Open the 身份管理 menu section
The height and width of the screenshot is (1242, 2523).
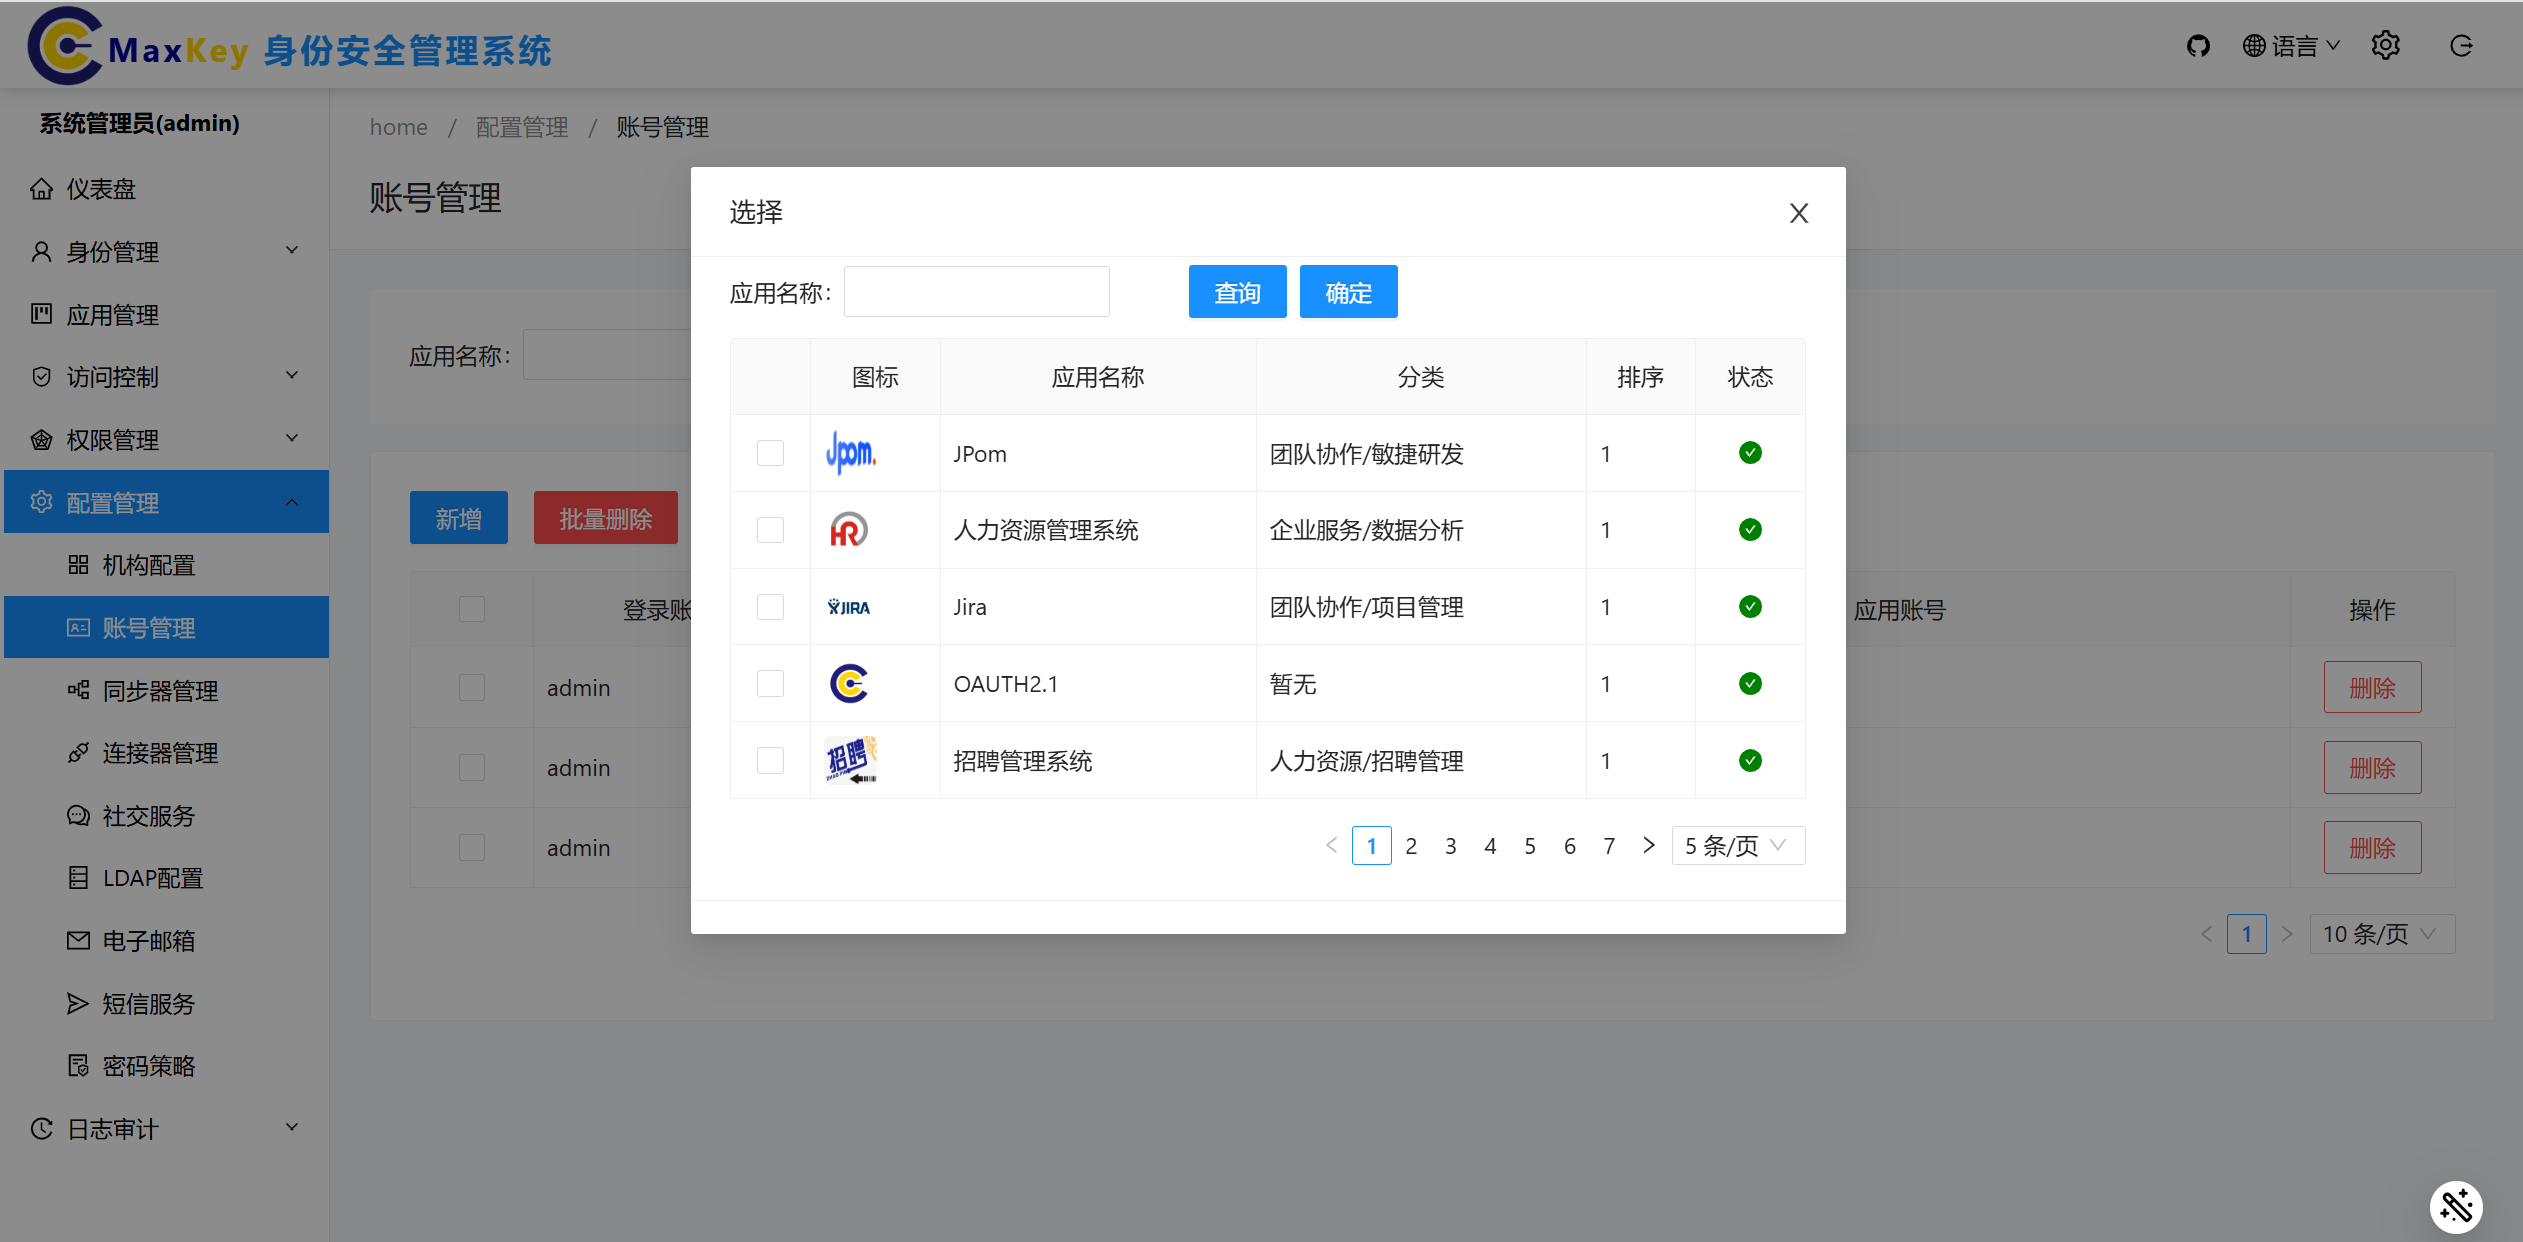[113, 251]
